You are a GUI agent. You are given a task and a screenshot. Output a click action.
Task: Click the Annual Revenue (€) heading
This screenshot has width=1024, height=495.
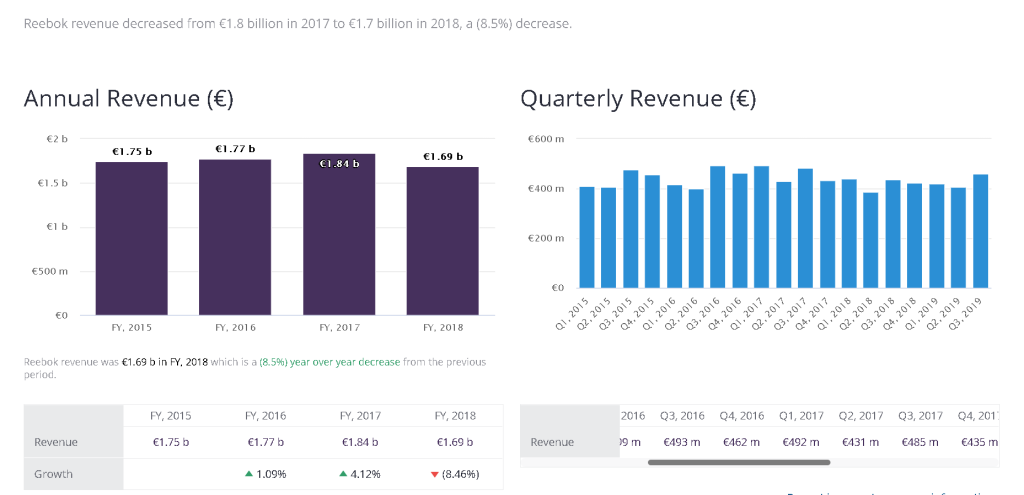129,98
